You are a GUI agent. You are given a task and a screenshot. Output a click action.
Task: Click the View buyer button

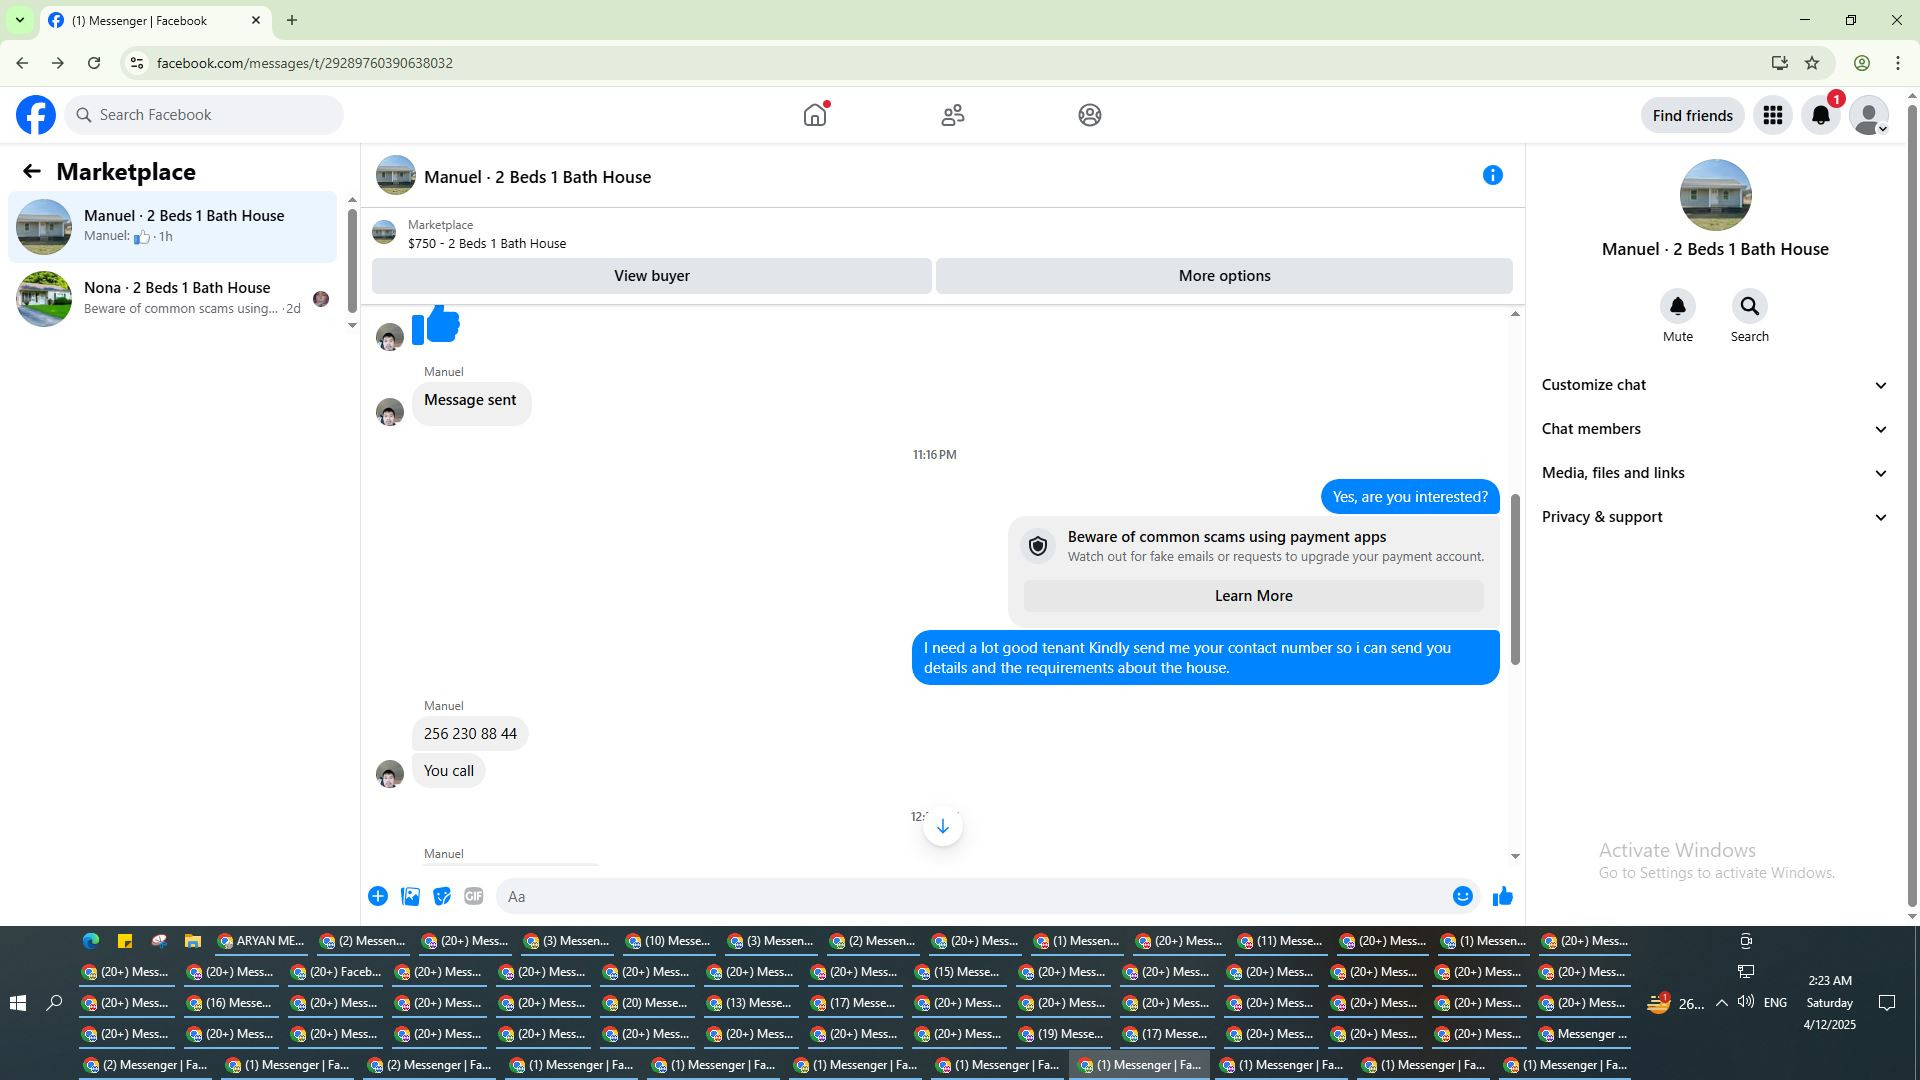click(652, 276)
